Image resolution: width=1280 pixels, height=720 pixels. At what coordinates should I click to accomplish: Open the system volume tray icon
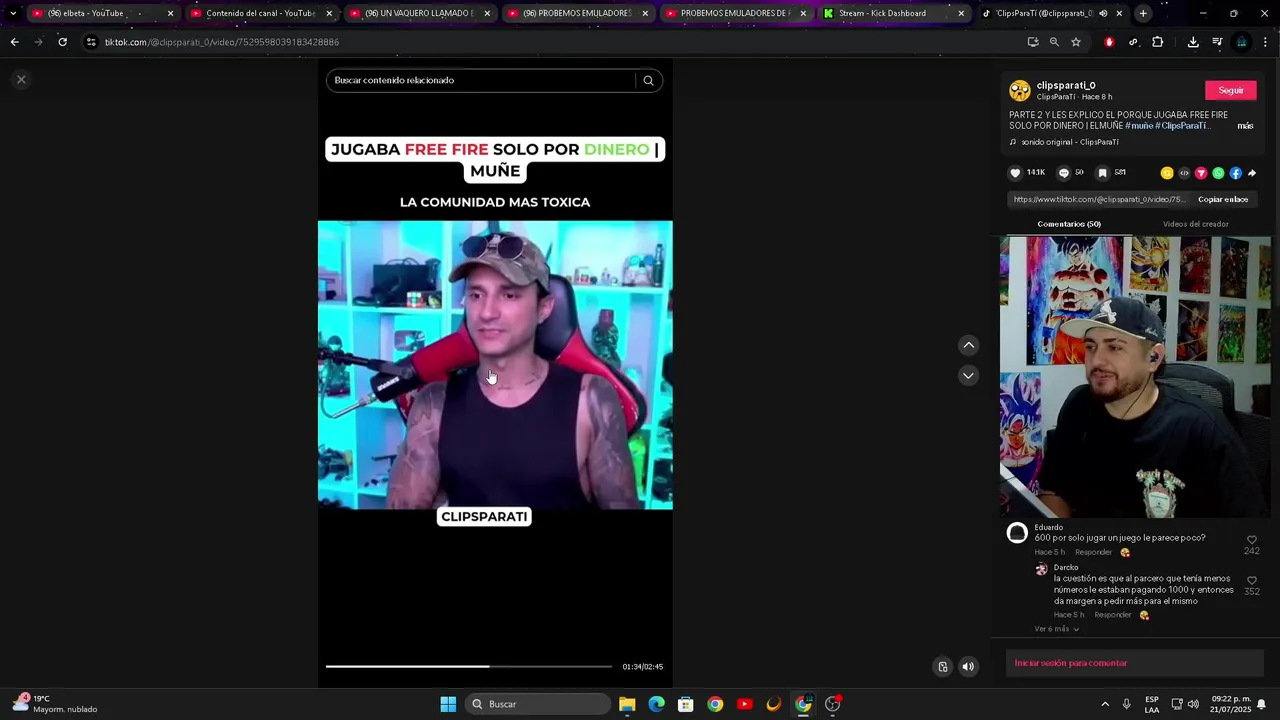pyautogui.click(x=1193, y=704)
